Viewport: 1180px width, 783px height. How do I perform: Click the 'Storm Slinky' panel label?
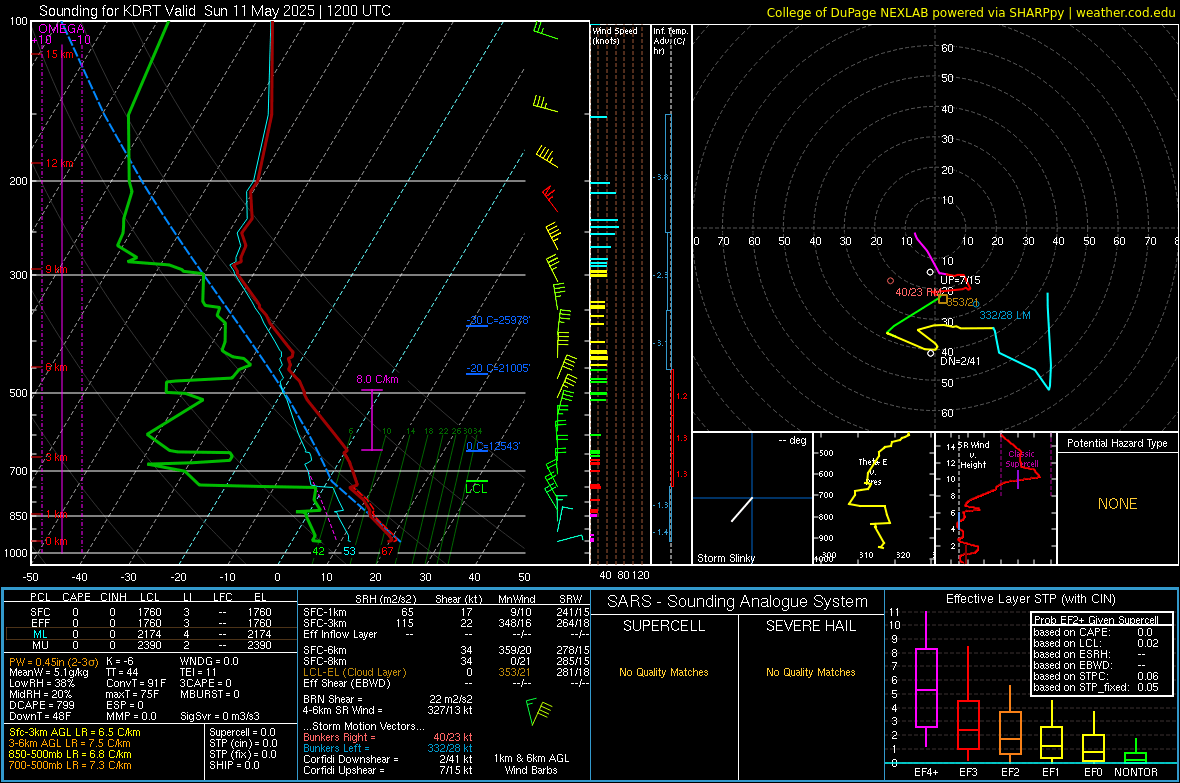point(725,558)
